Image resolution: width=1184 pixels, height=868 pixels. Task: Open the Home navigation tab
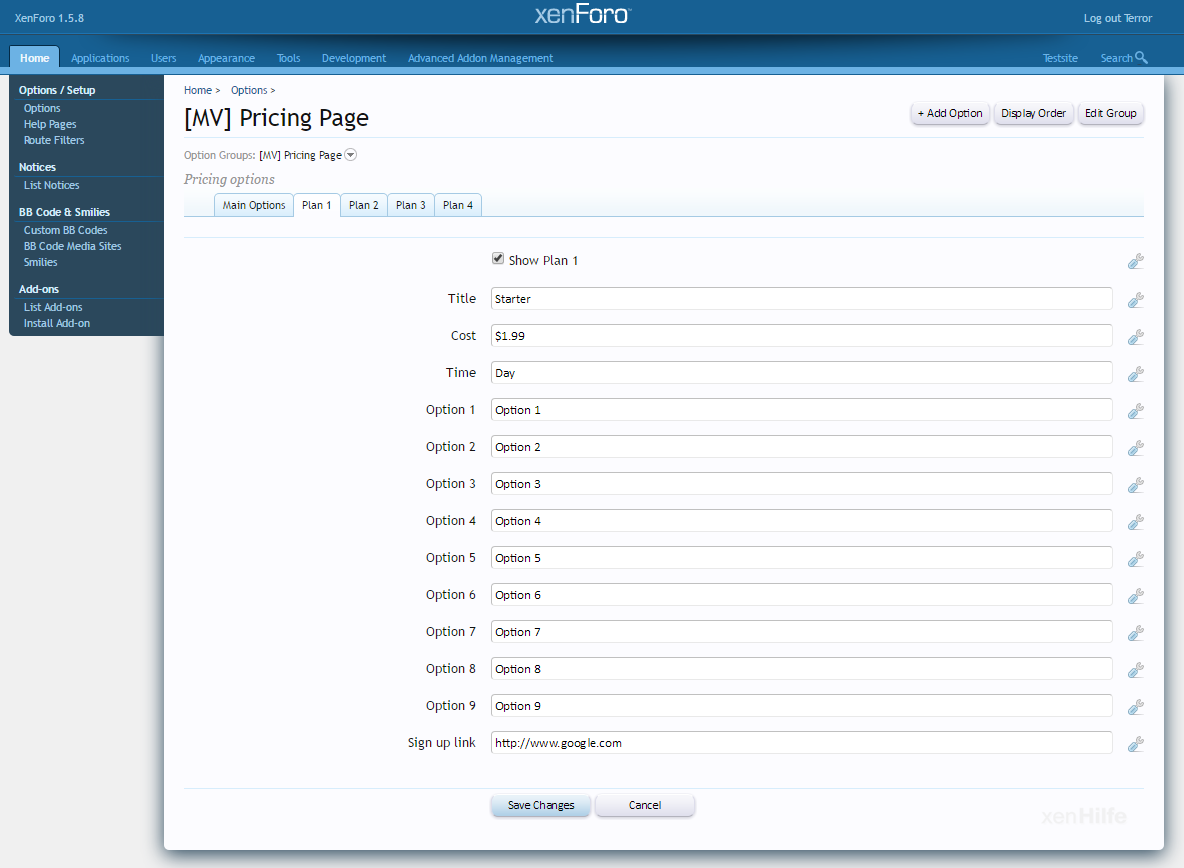pyautogui.click(x=35, y=58)
